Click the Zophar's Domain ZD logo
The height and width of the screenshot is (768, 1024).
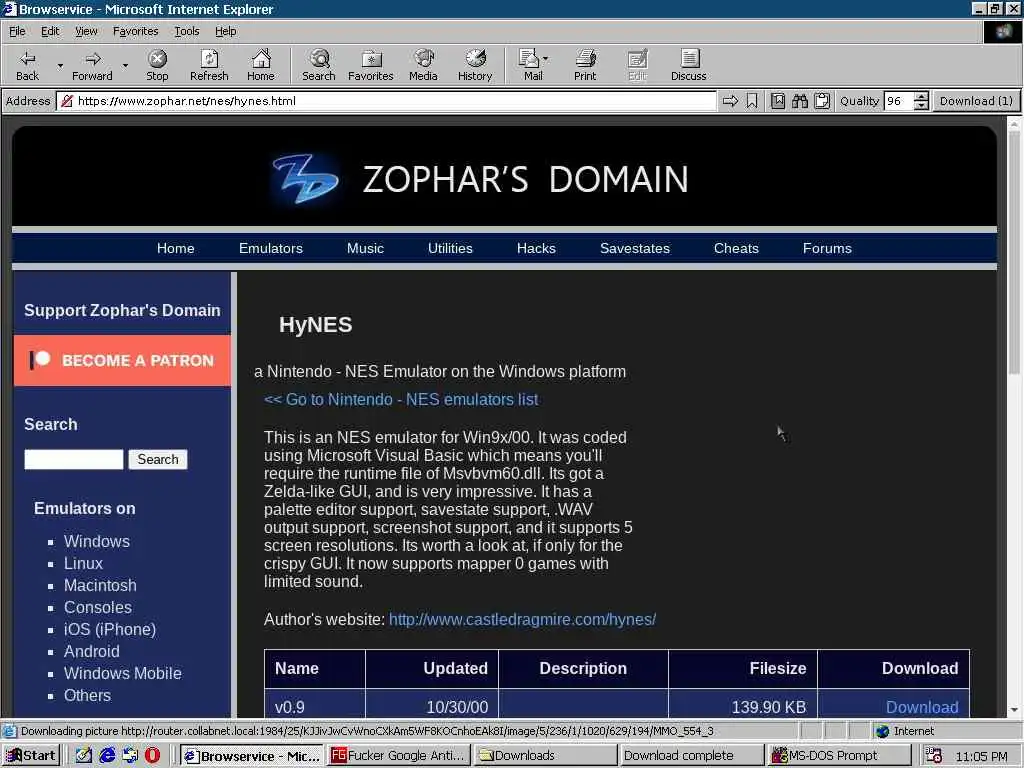point(305,178)
